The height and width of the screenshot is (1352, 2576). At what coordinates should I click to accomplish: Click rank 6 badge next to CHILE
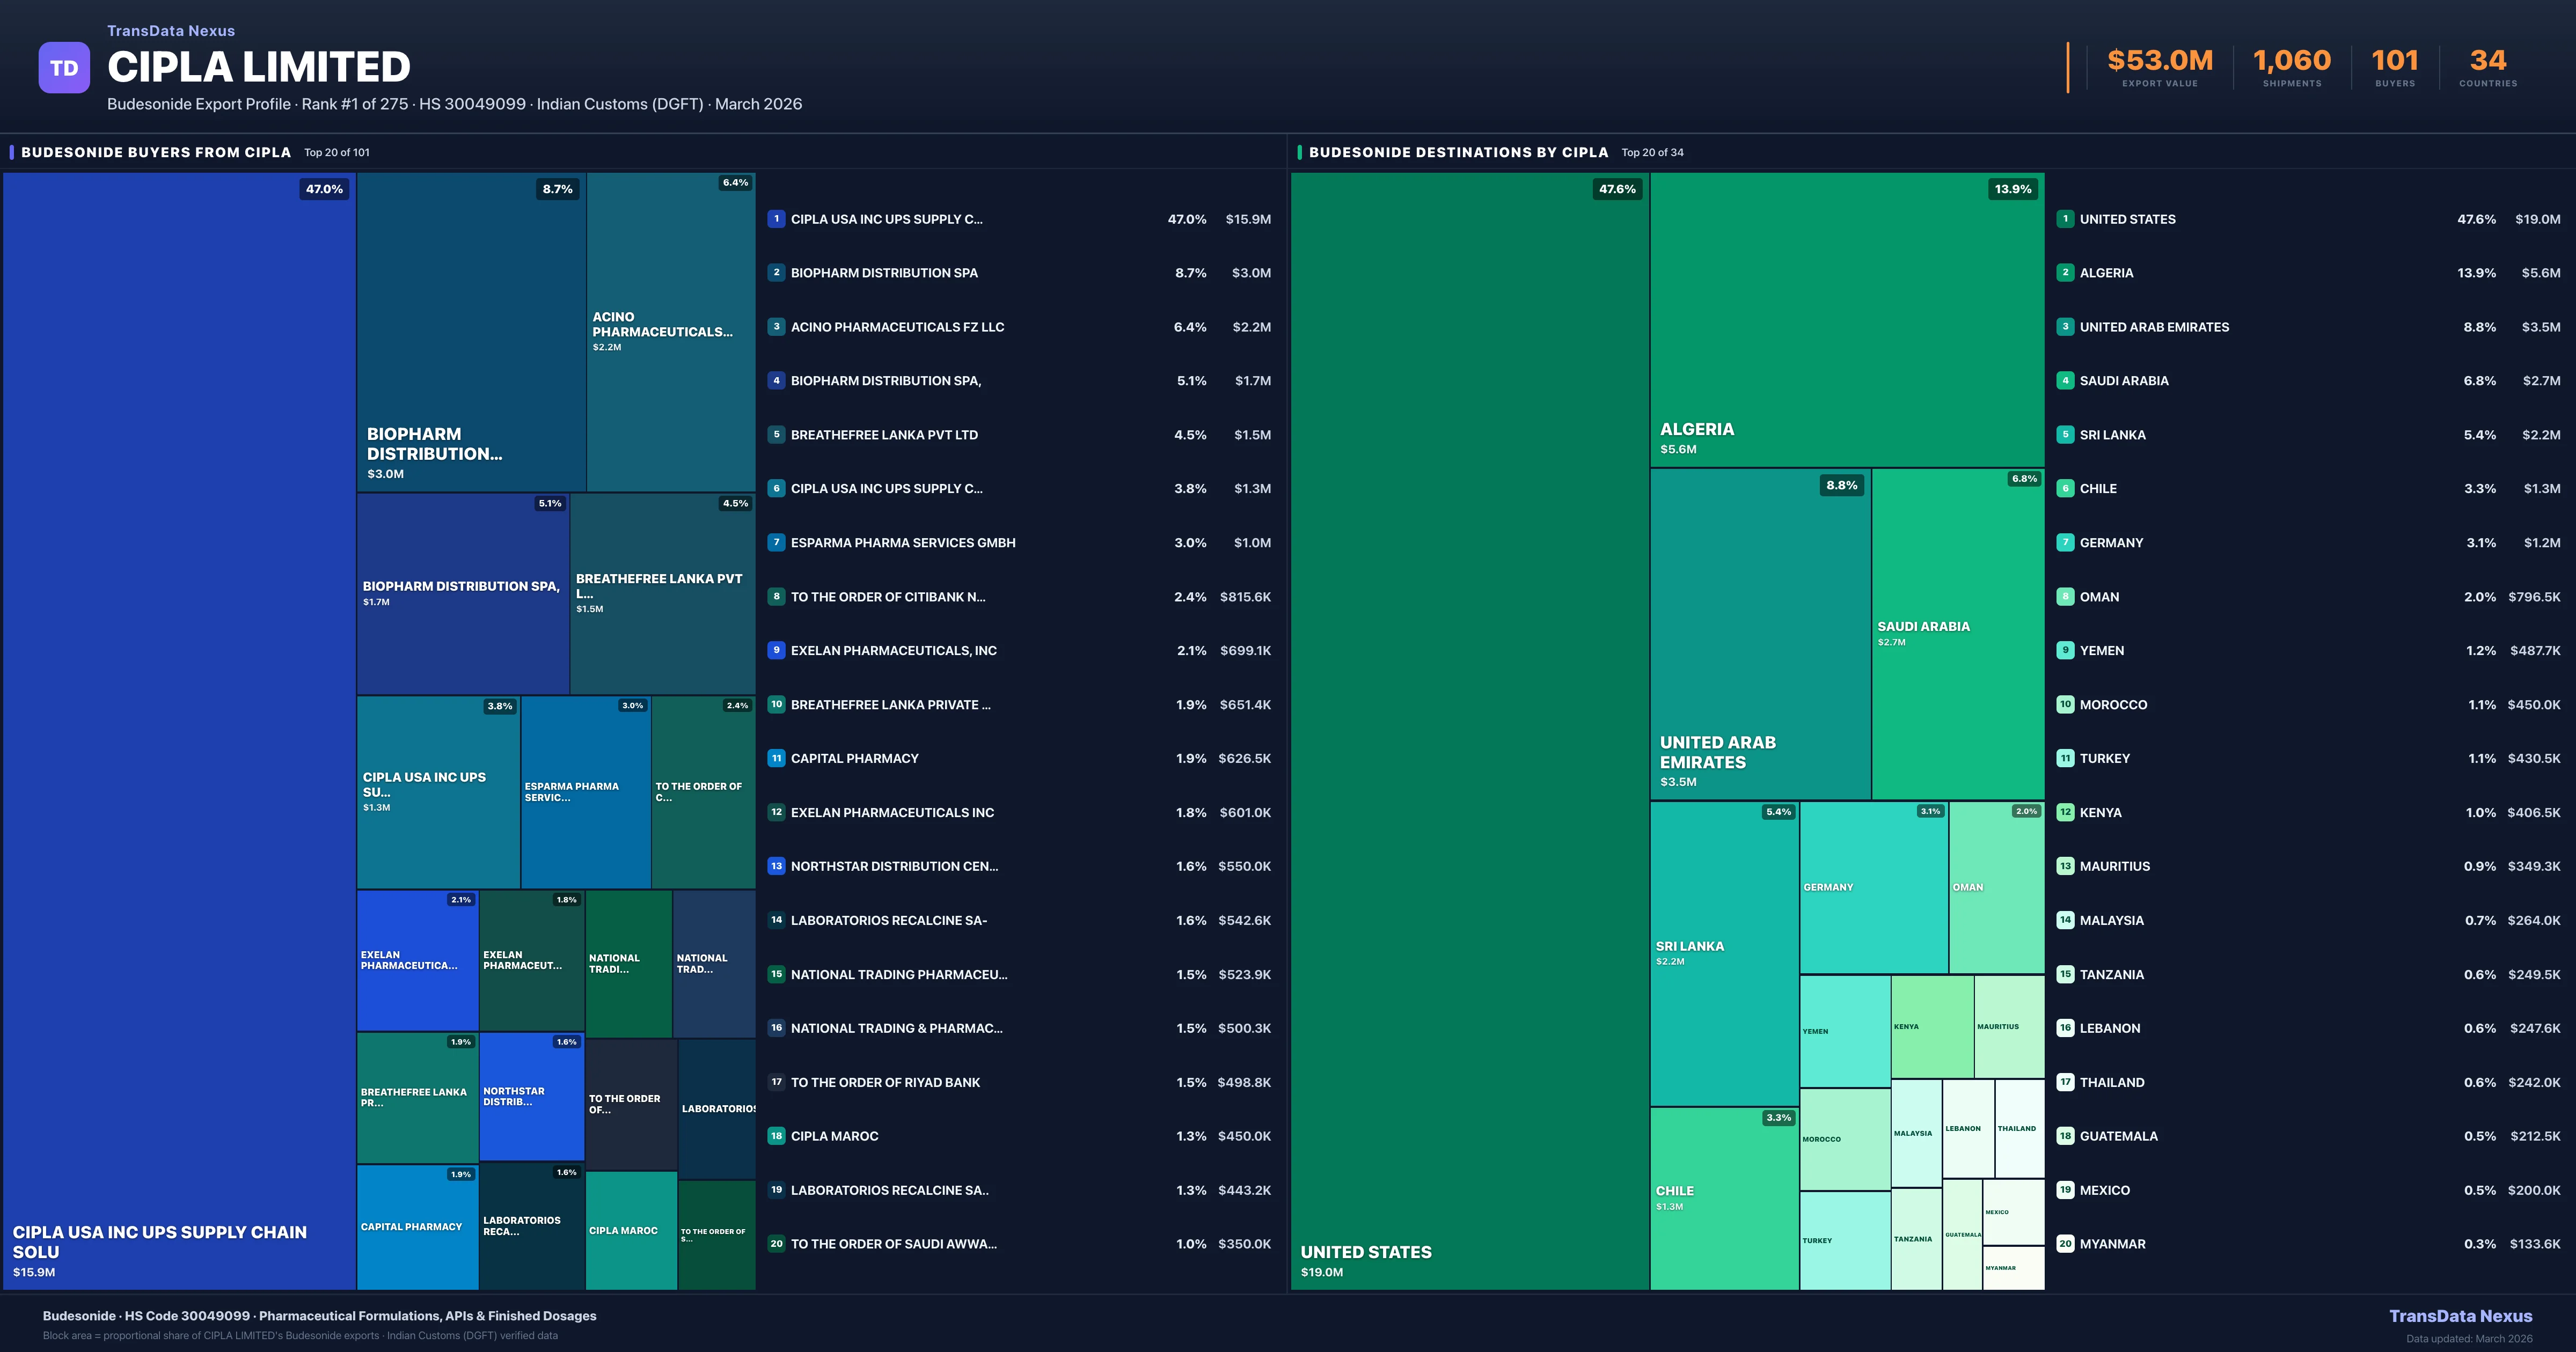tap(2065, 489)
